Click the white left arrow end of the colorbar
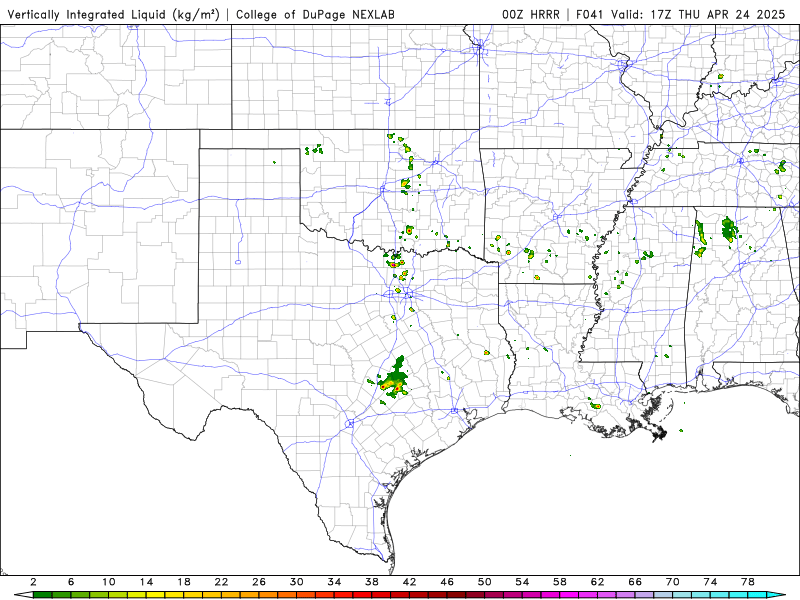The height and width of the screenshot is (600, 800). 23,595
